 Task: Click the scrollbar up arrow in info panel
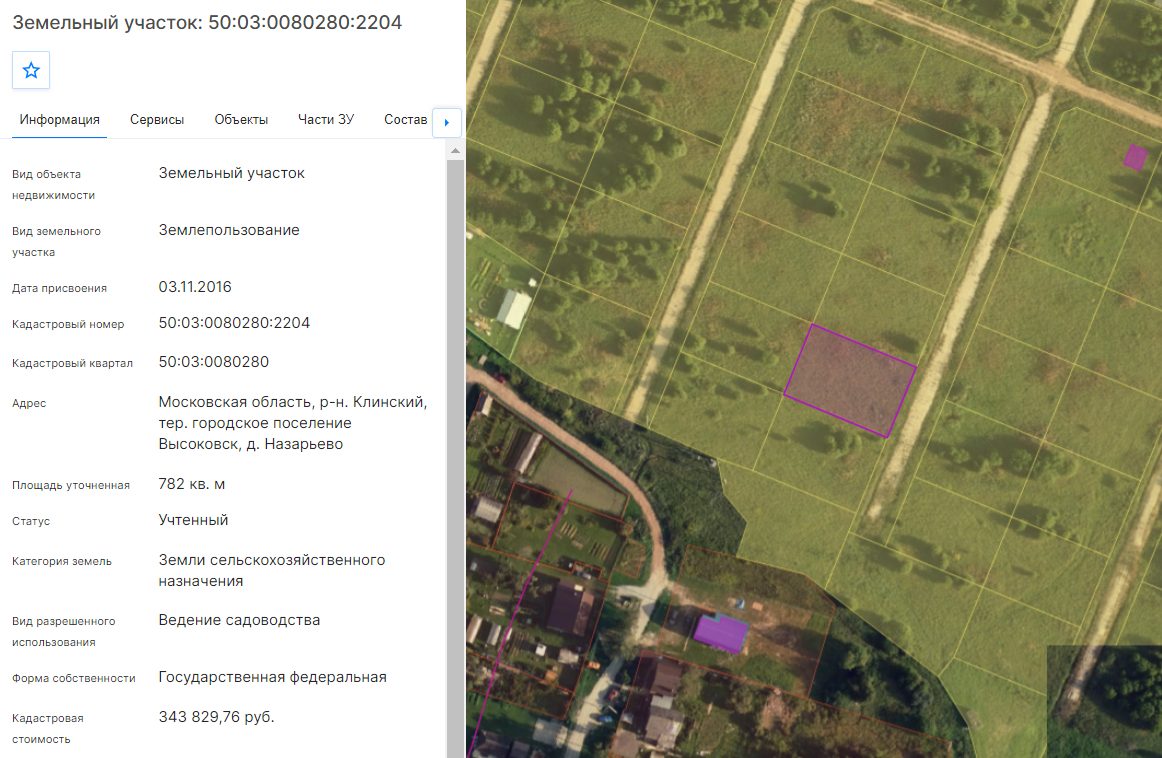tap(456, 151)
